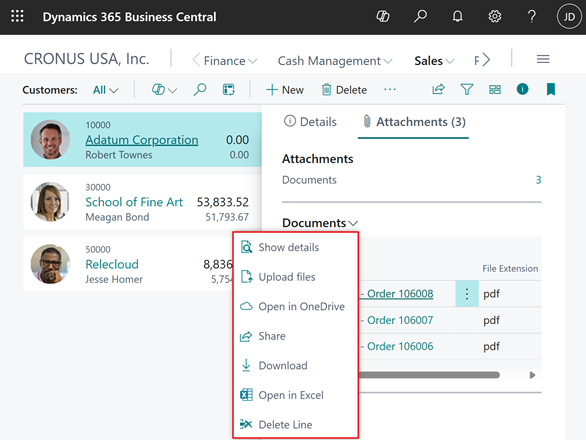Screen dimensions: 586x440
Task: Open Relecloud customer card
Action: pos(112,264)
